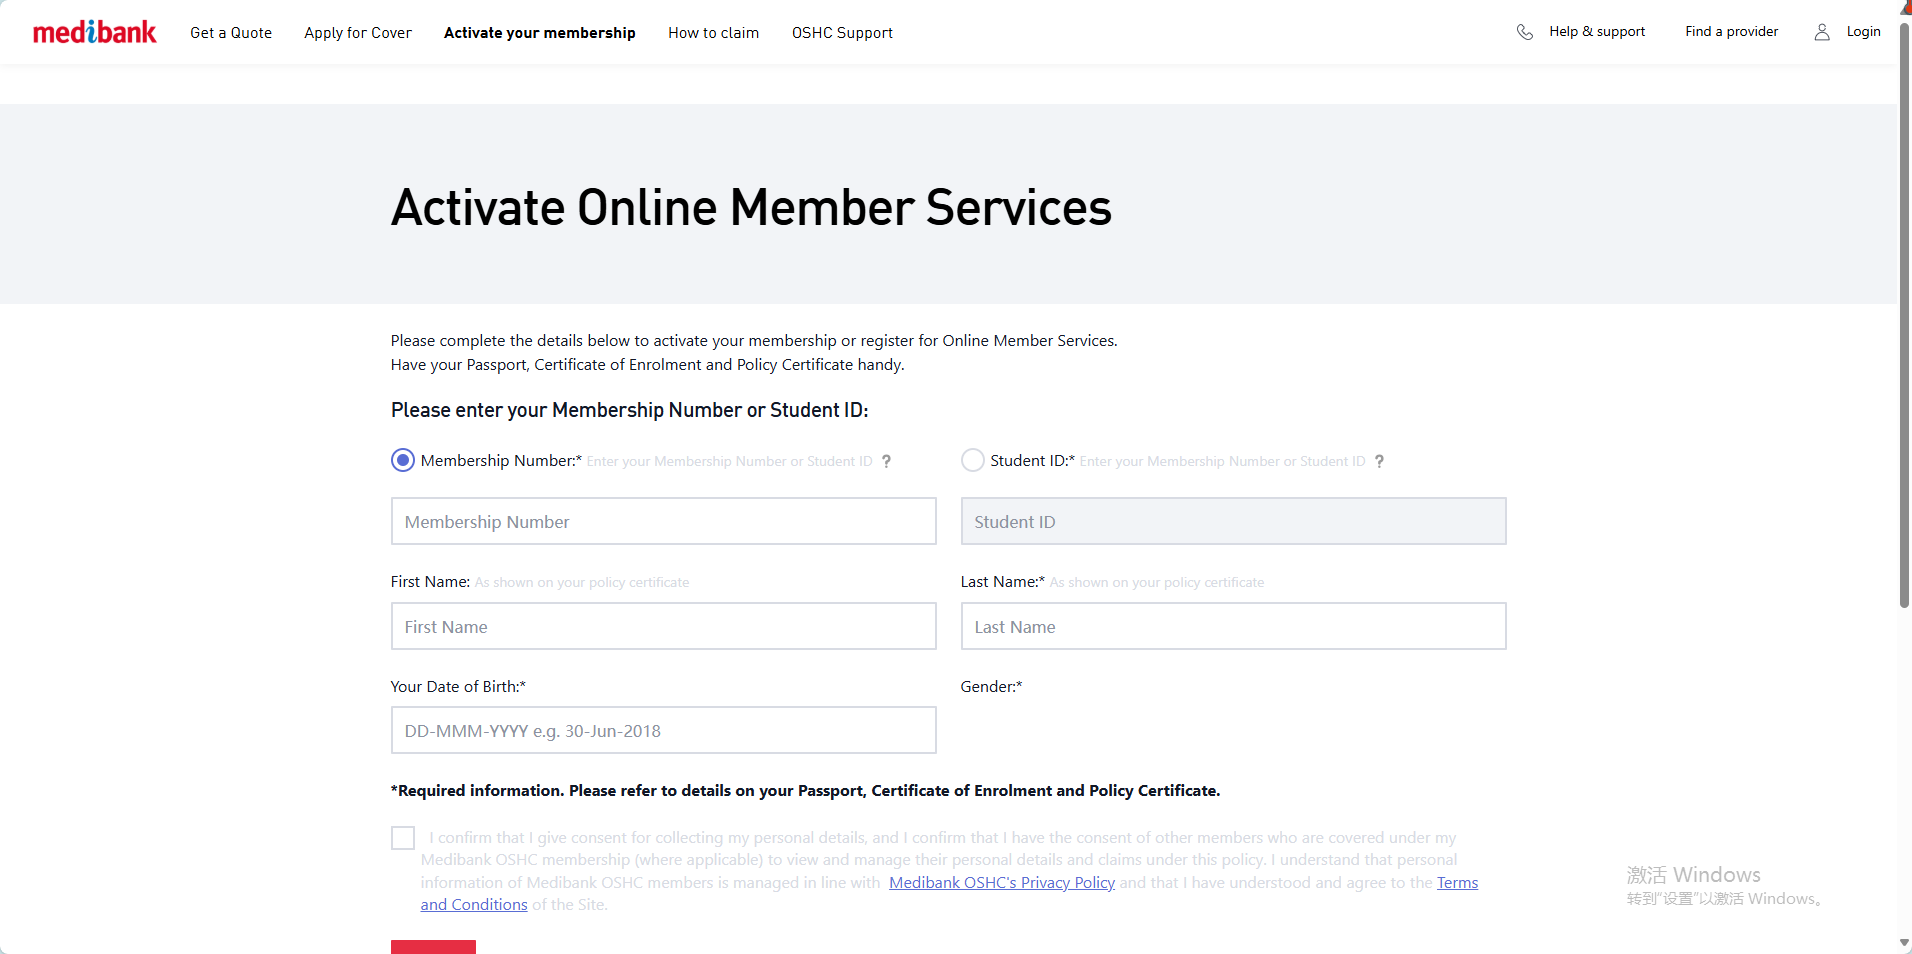Viewport: 1912px width, 954px height.
Task: Go to the How to claim page
Action: click(x=713, y=33)
